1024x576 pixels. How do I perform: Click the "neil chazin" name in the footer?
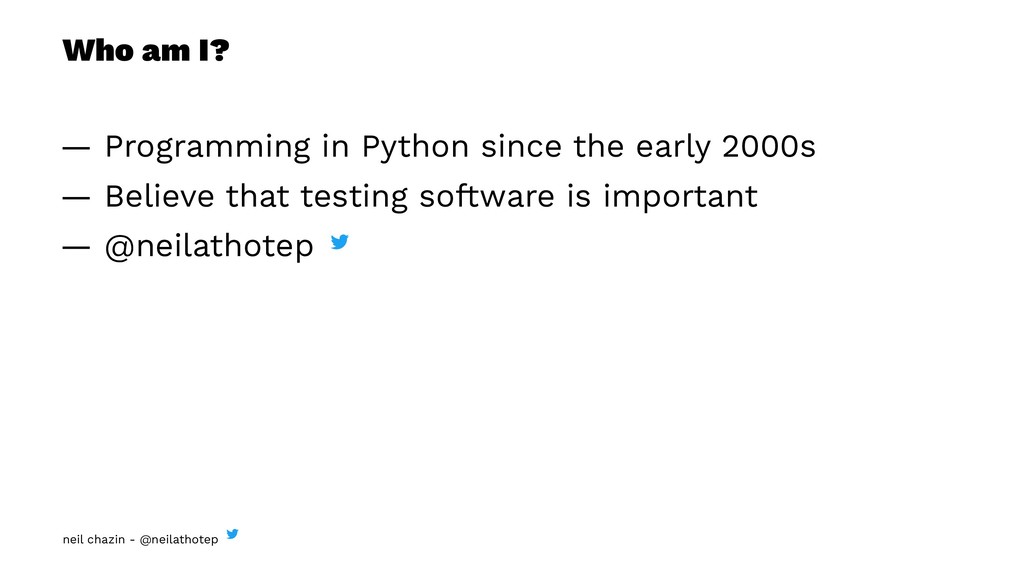coord(94,540)
